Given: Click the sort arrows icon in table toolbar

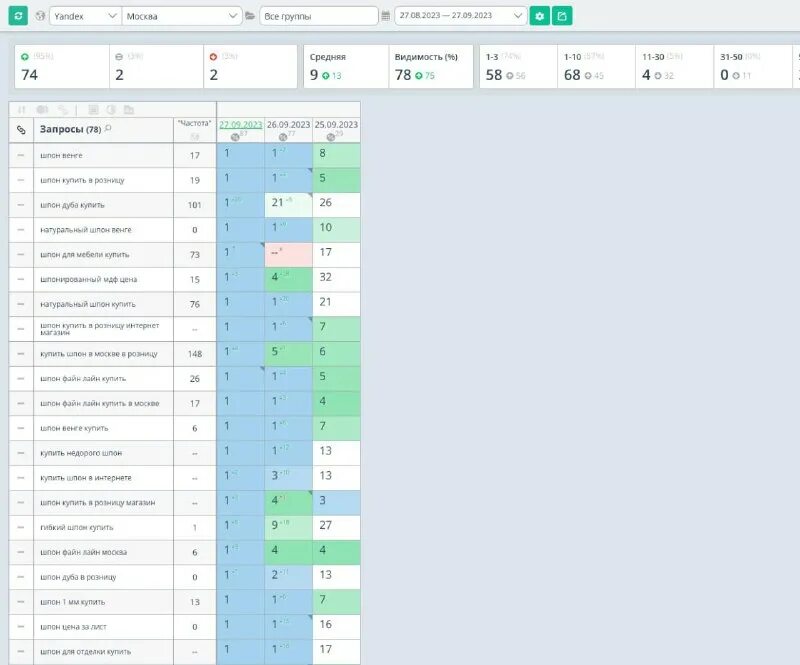Looking at the screenshot, I should 21,110.
